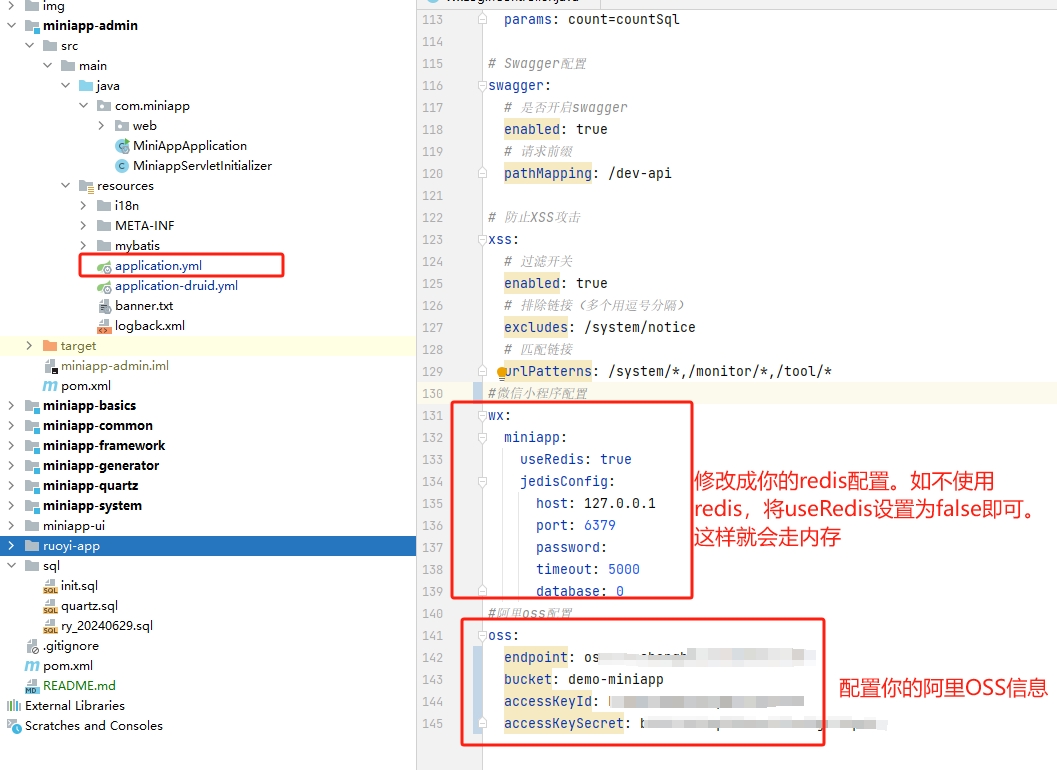Click the README.md markdown icon

pos(32,686)
